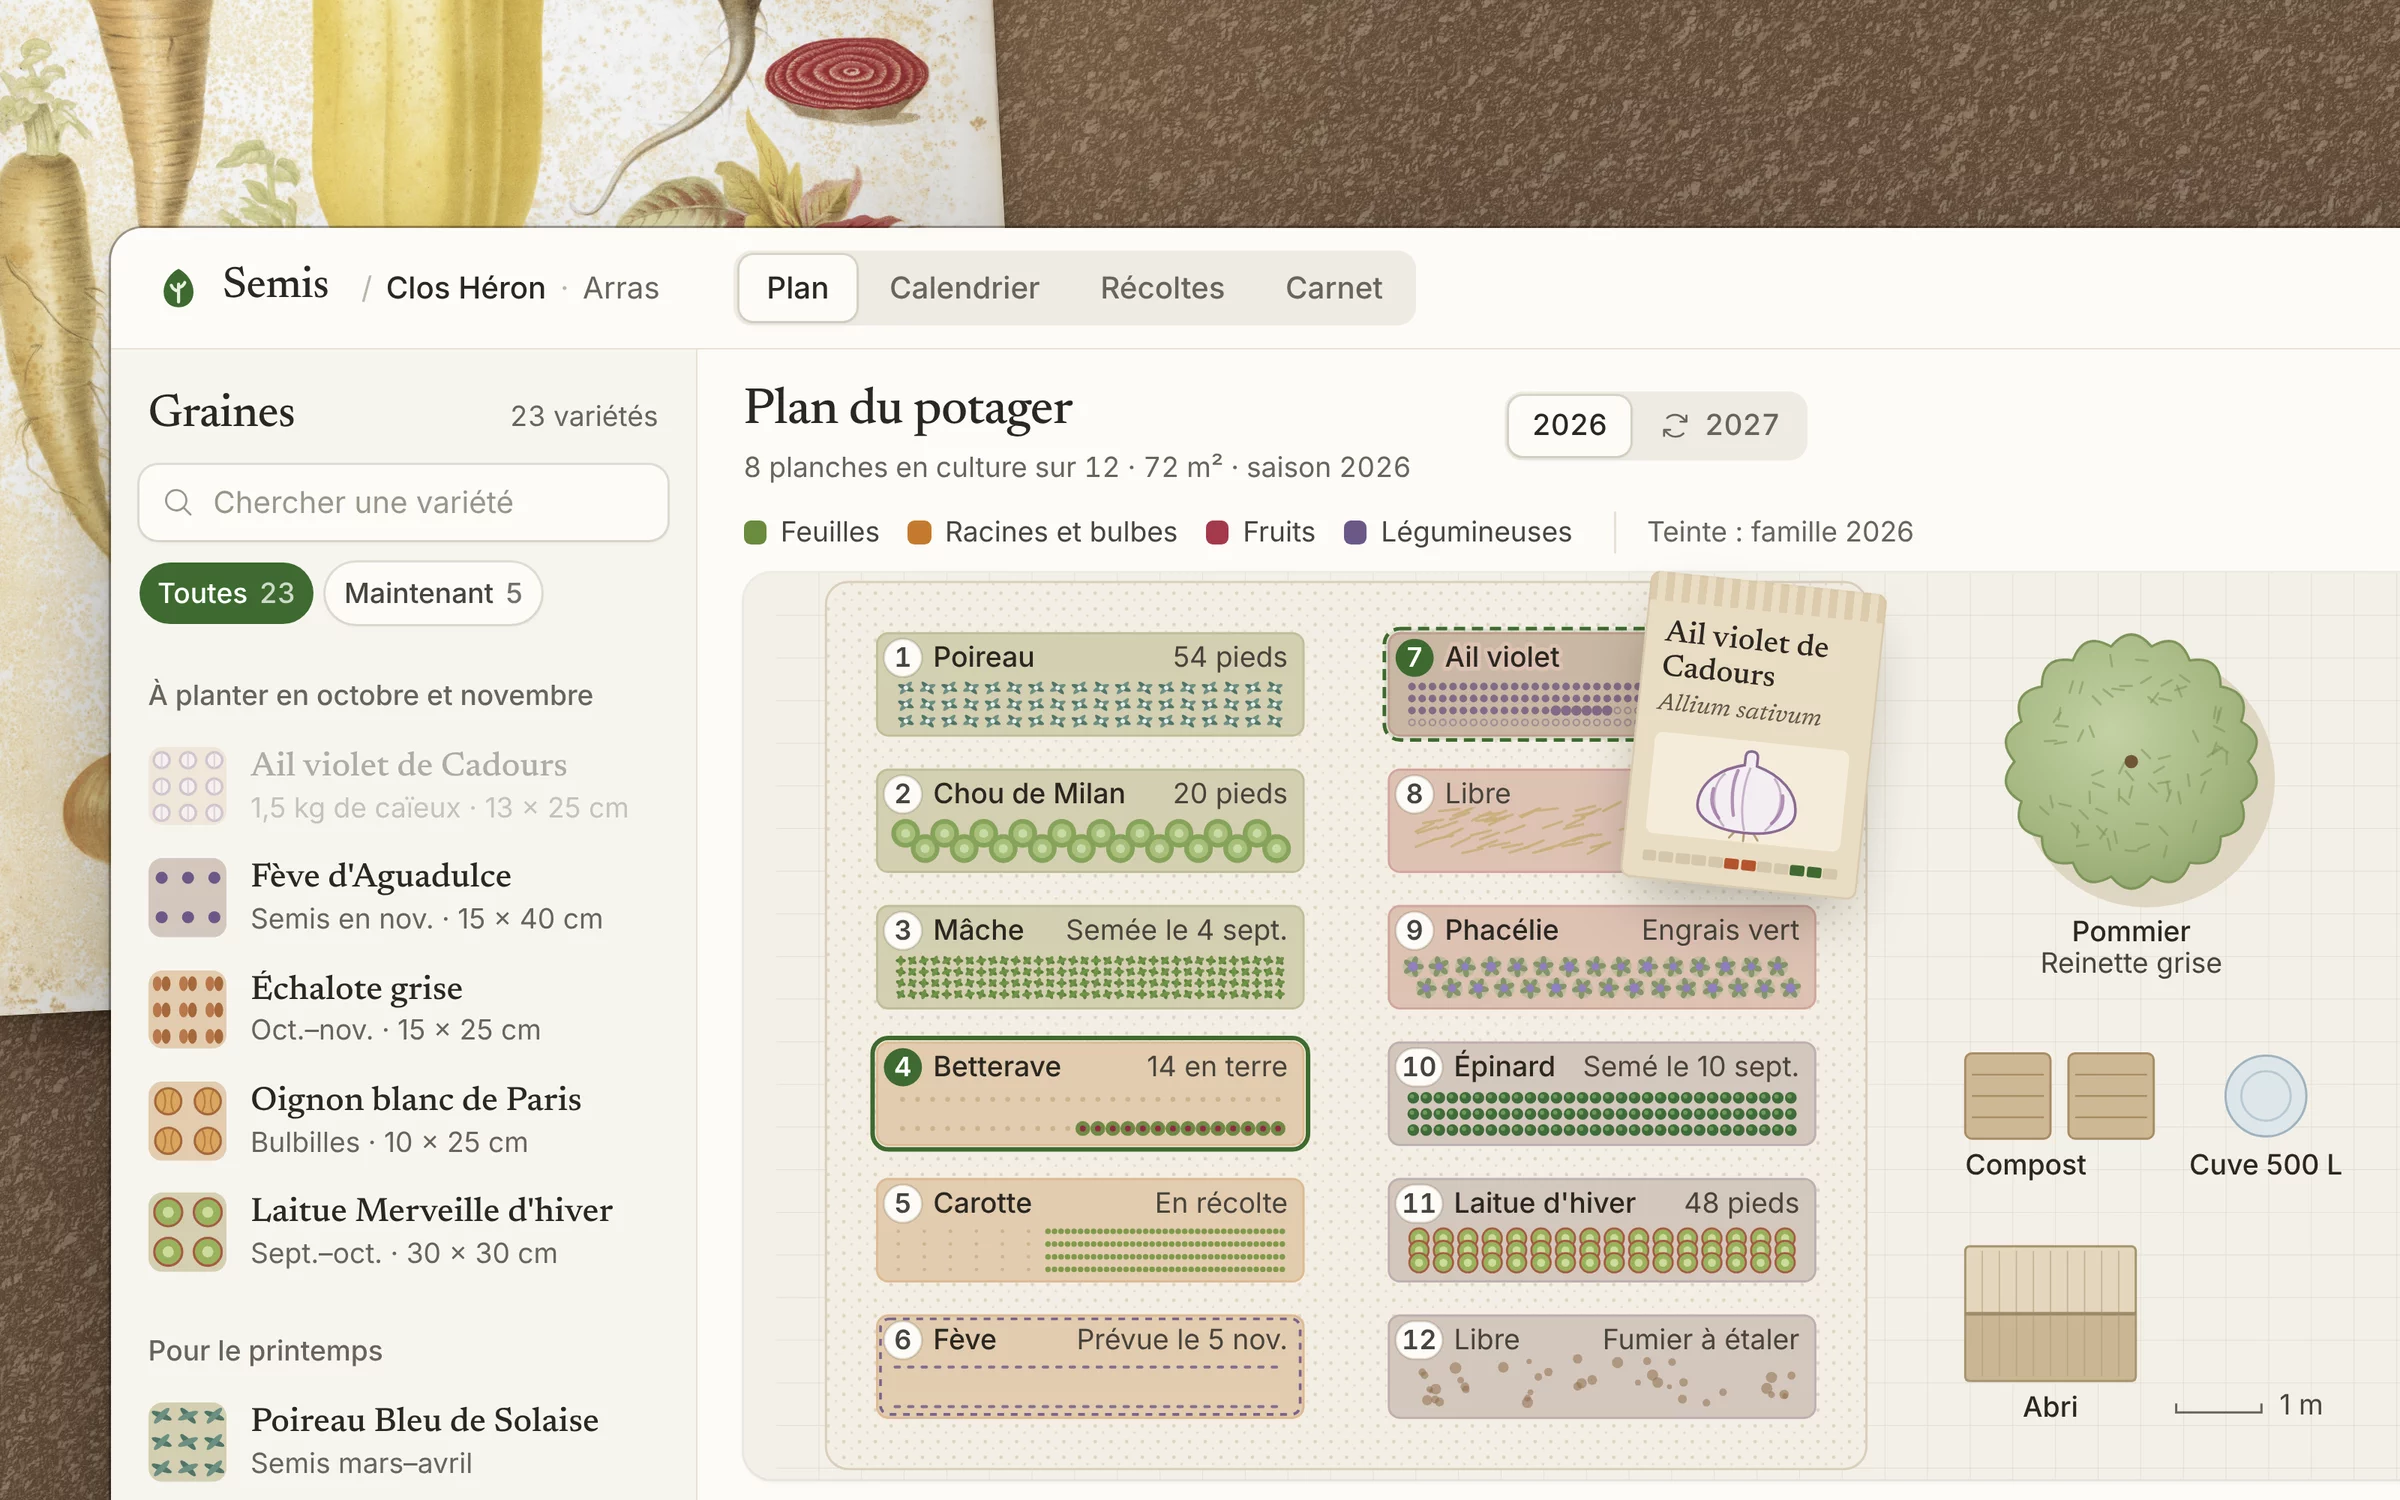2400x1500 pixels.
Task: Click the Pommier Reinette grise tree
Action: point(2131,762)
